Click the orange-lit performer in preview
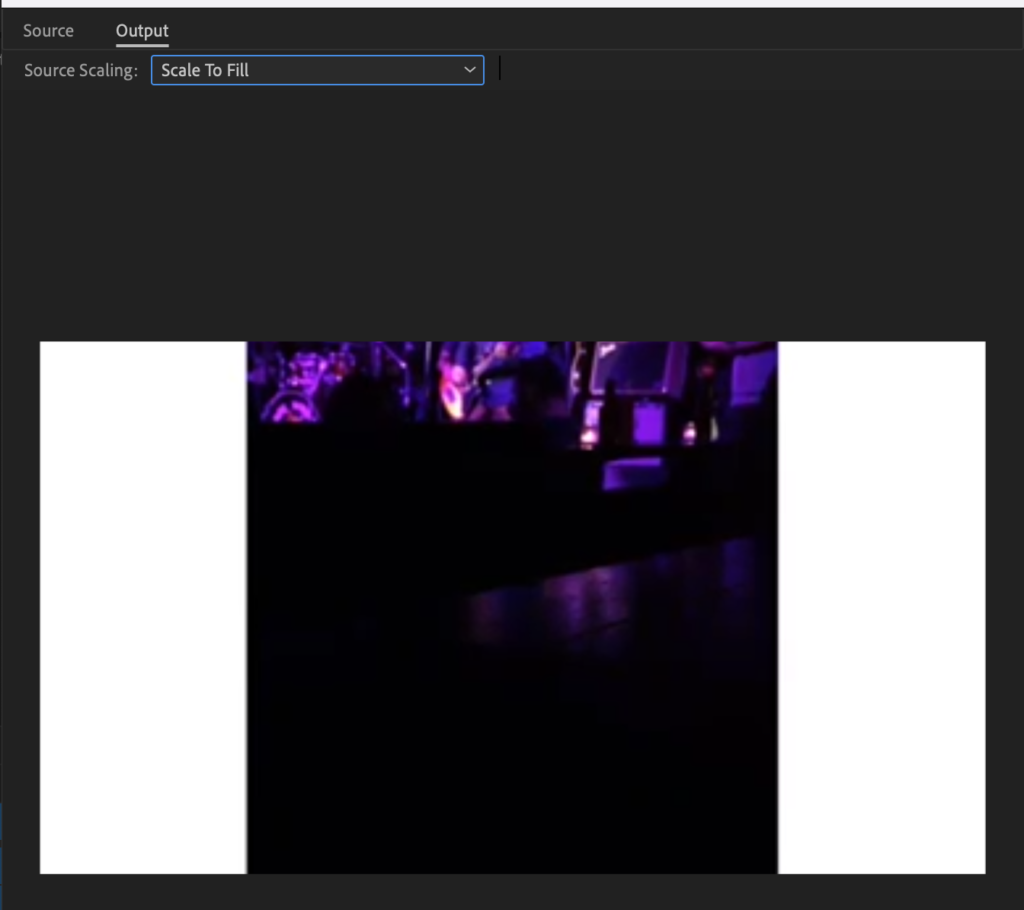Viewport: 1024px width, 910px height. click(x=453, y=391)
